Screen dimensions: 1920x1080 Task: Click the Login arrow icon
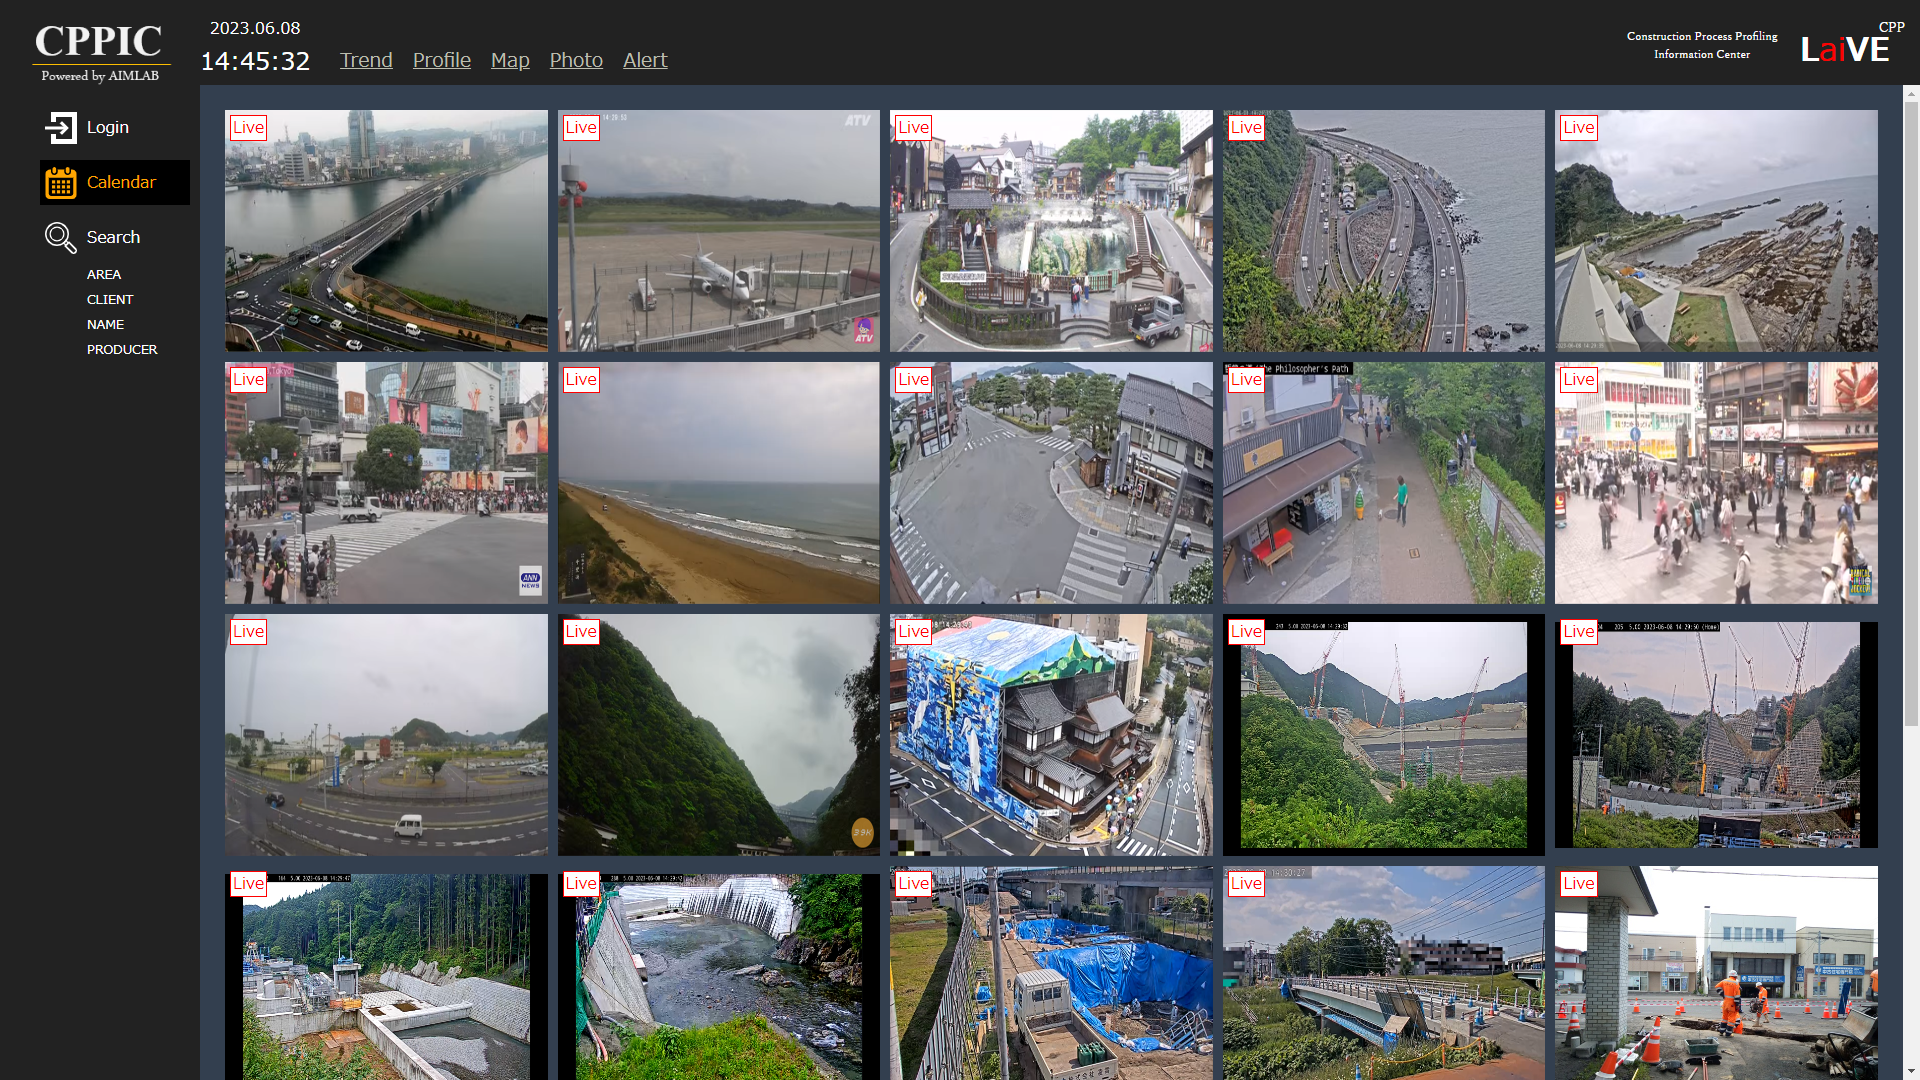click(60, 127)
